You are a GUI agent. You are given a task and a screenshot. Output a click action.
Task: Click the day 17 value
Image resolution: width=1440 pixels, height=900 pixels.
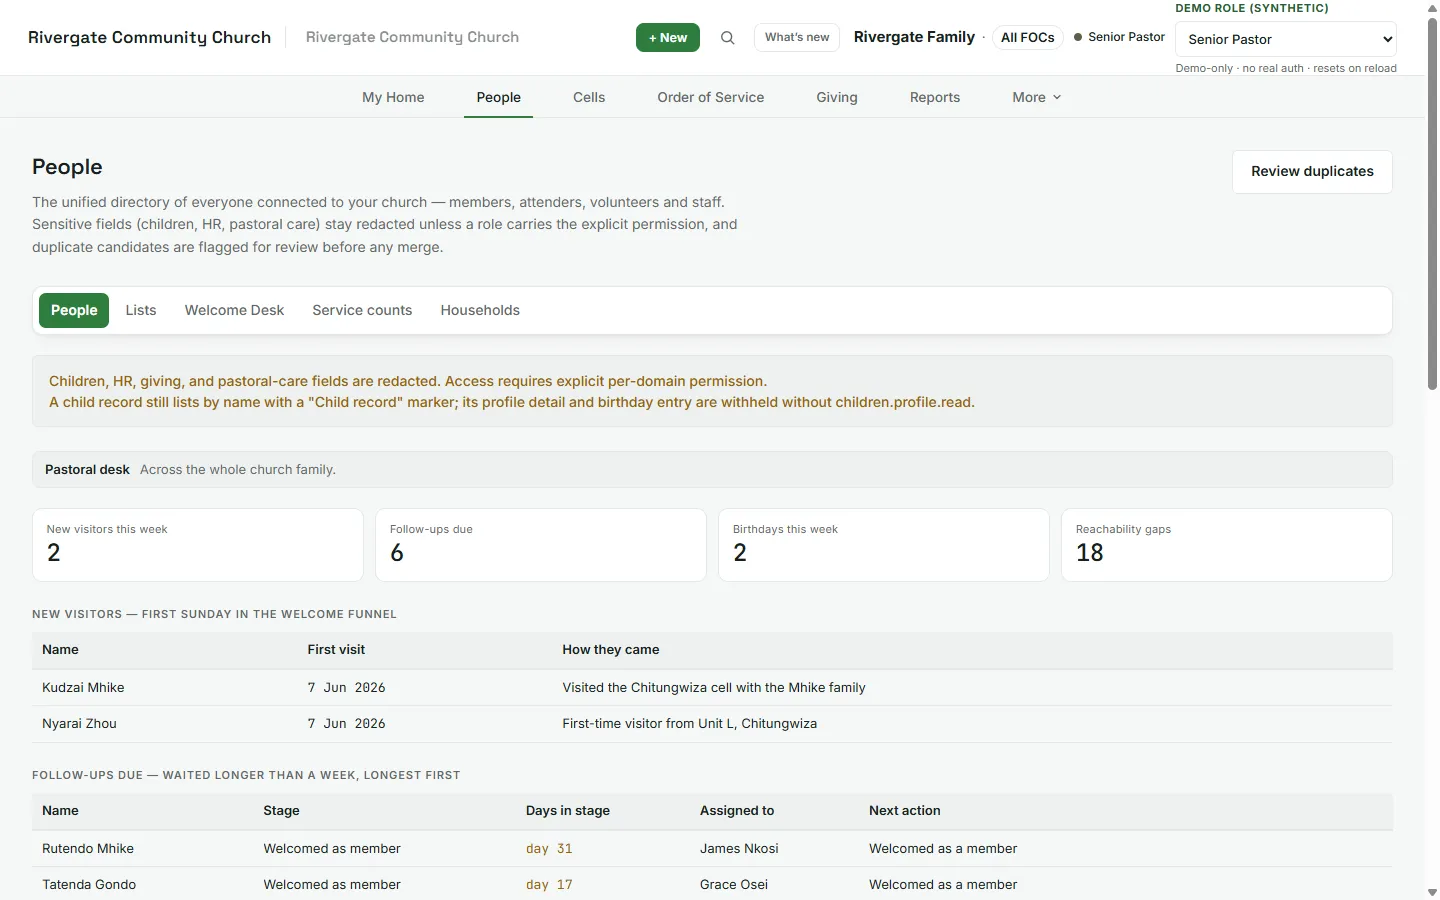pyautogui.click(x=549, y=885)
